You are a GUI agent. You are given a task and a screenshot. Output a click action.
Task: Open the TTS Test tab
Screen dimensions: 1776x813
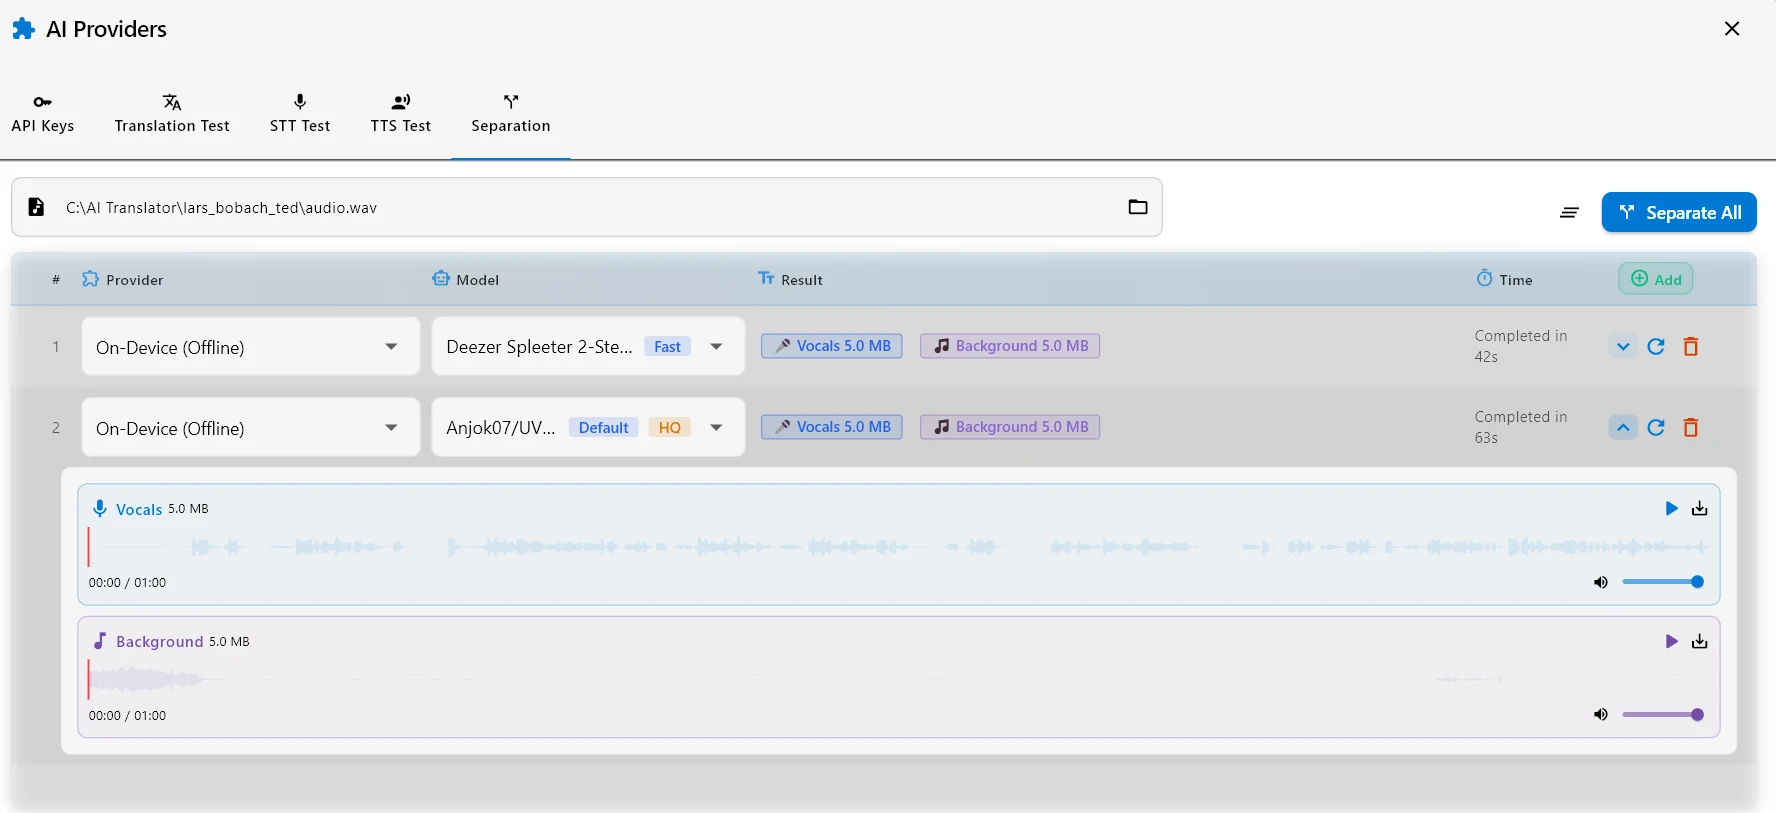tap(401, 113)
